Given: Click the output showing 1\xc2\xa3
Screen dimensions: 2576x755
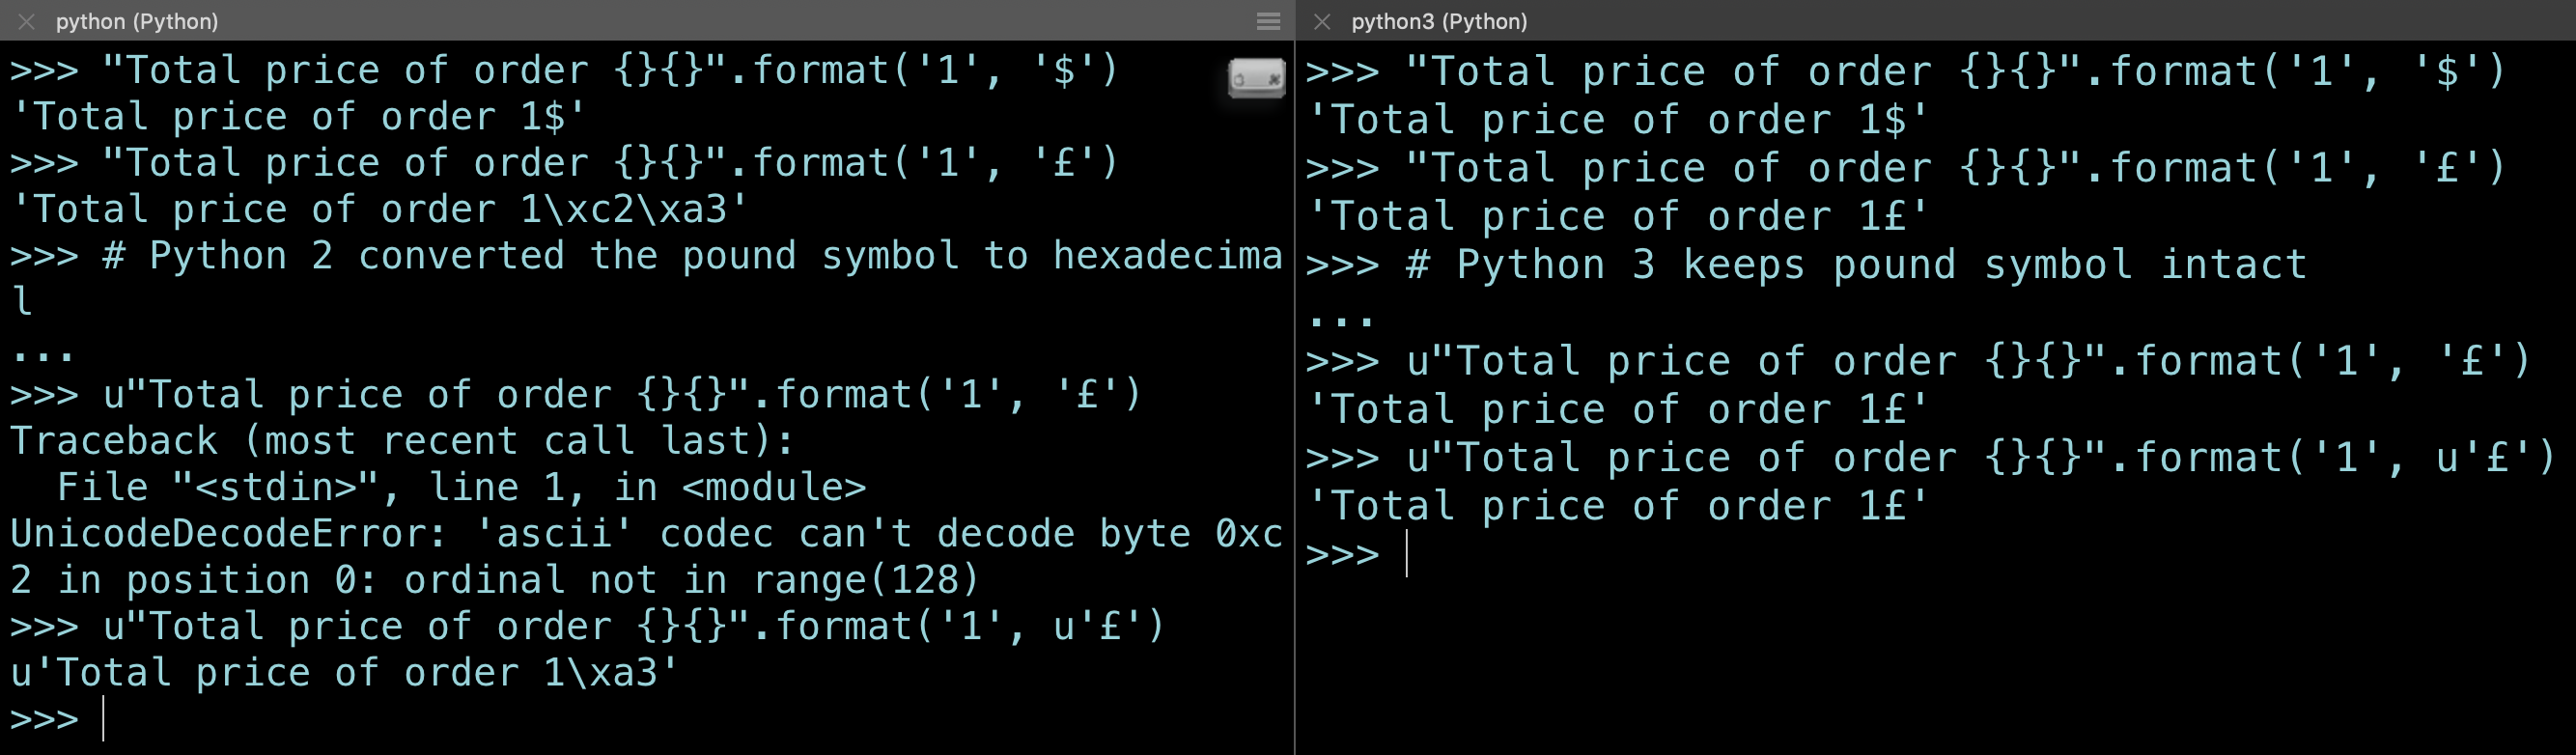Looking at the screenshot, I should coord(378,210).
